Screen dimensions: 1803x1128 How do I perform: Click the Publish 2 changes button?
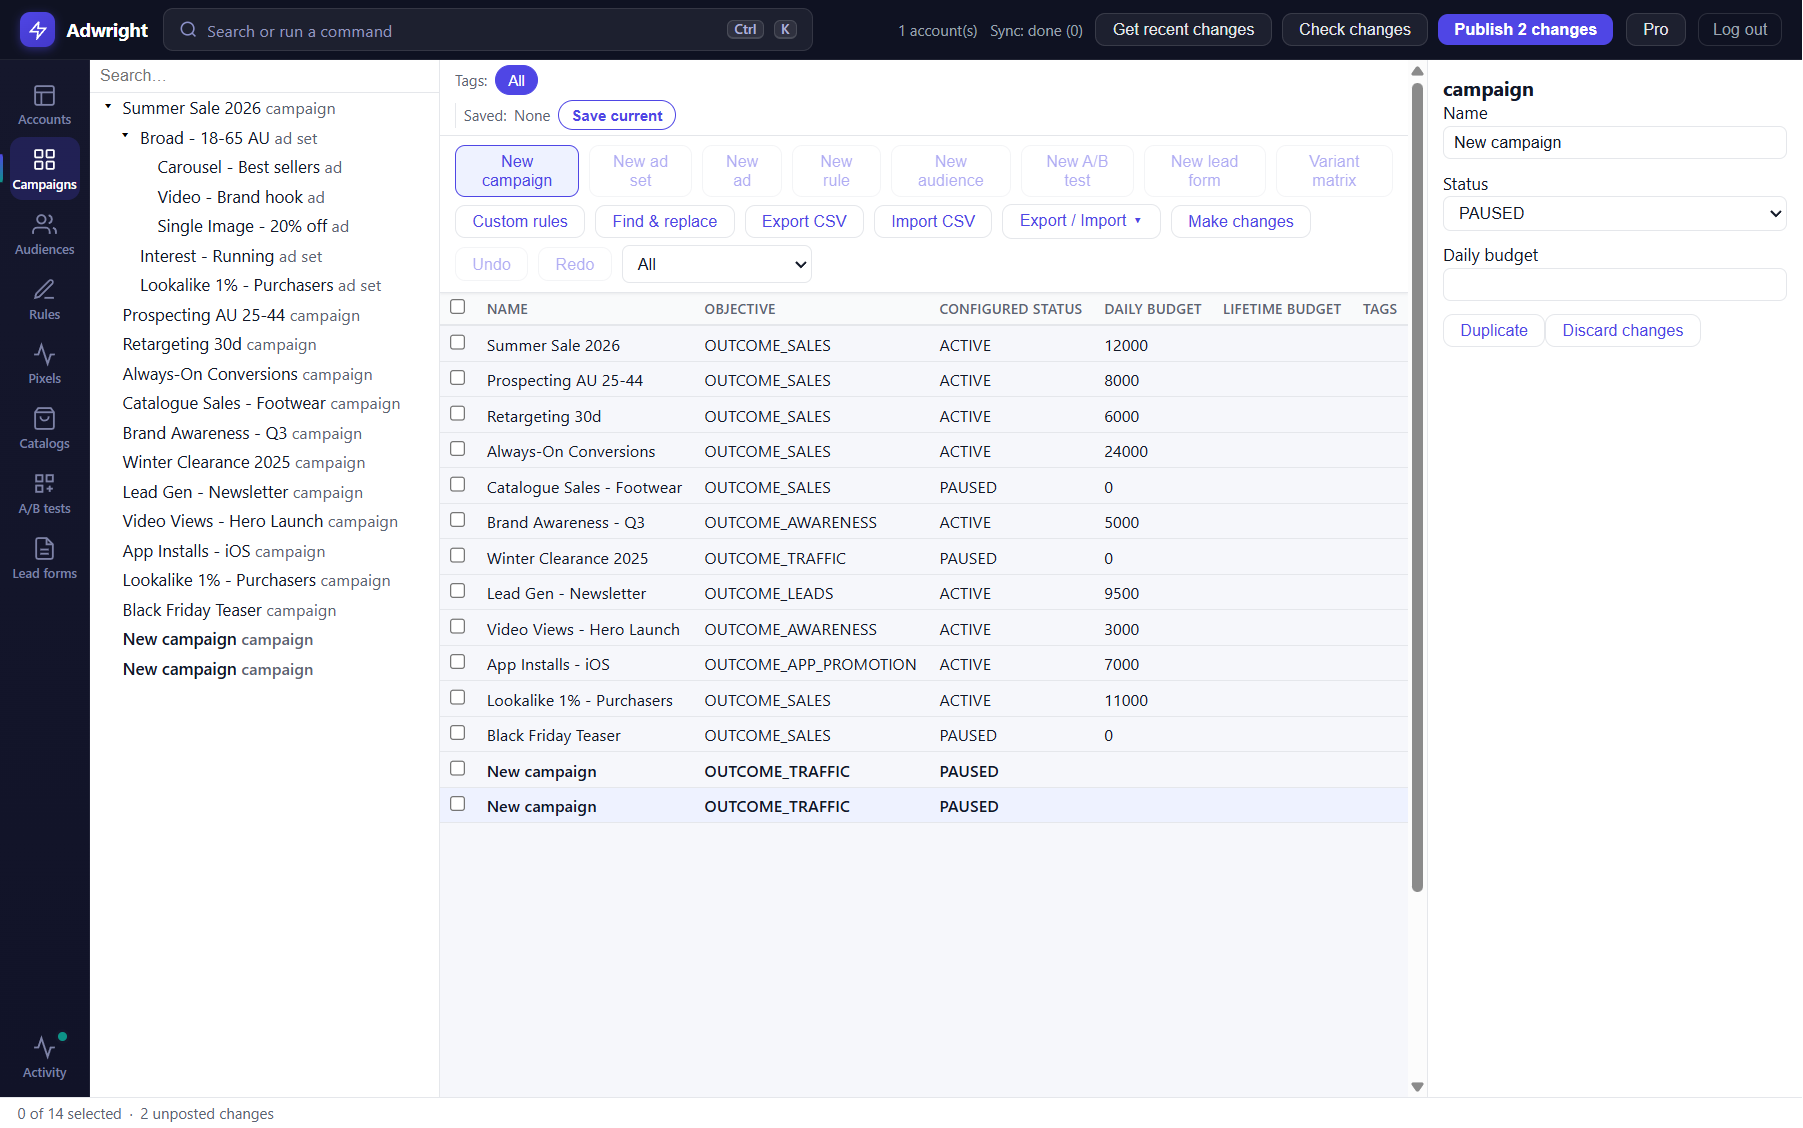pyautogui.click(x=1525, y=30)
